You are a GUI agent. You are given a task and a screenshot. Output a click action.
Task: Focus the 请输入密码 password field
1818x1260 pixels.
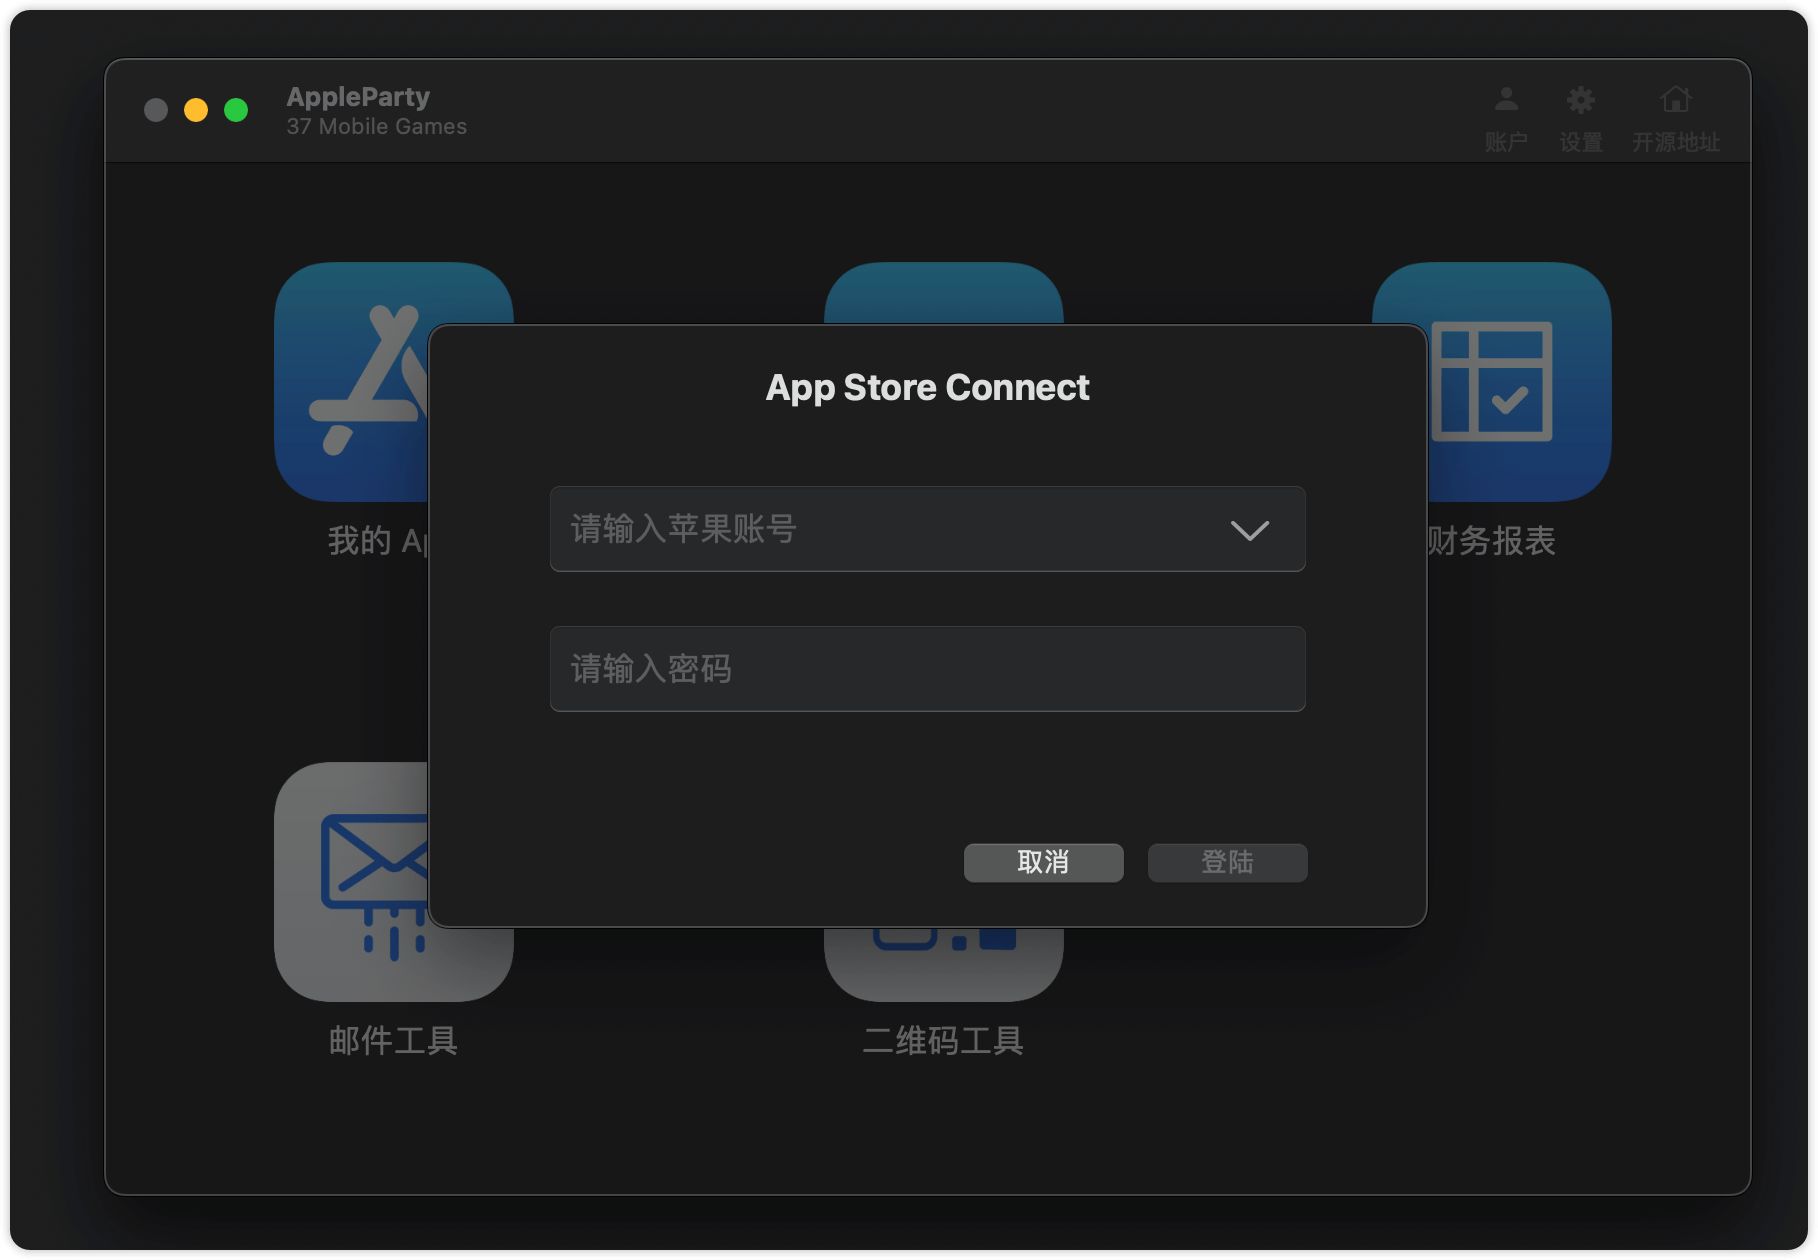[x=927, y=669]
